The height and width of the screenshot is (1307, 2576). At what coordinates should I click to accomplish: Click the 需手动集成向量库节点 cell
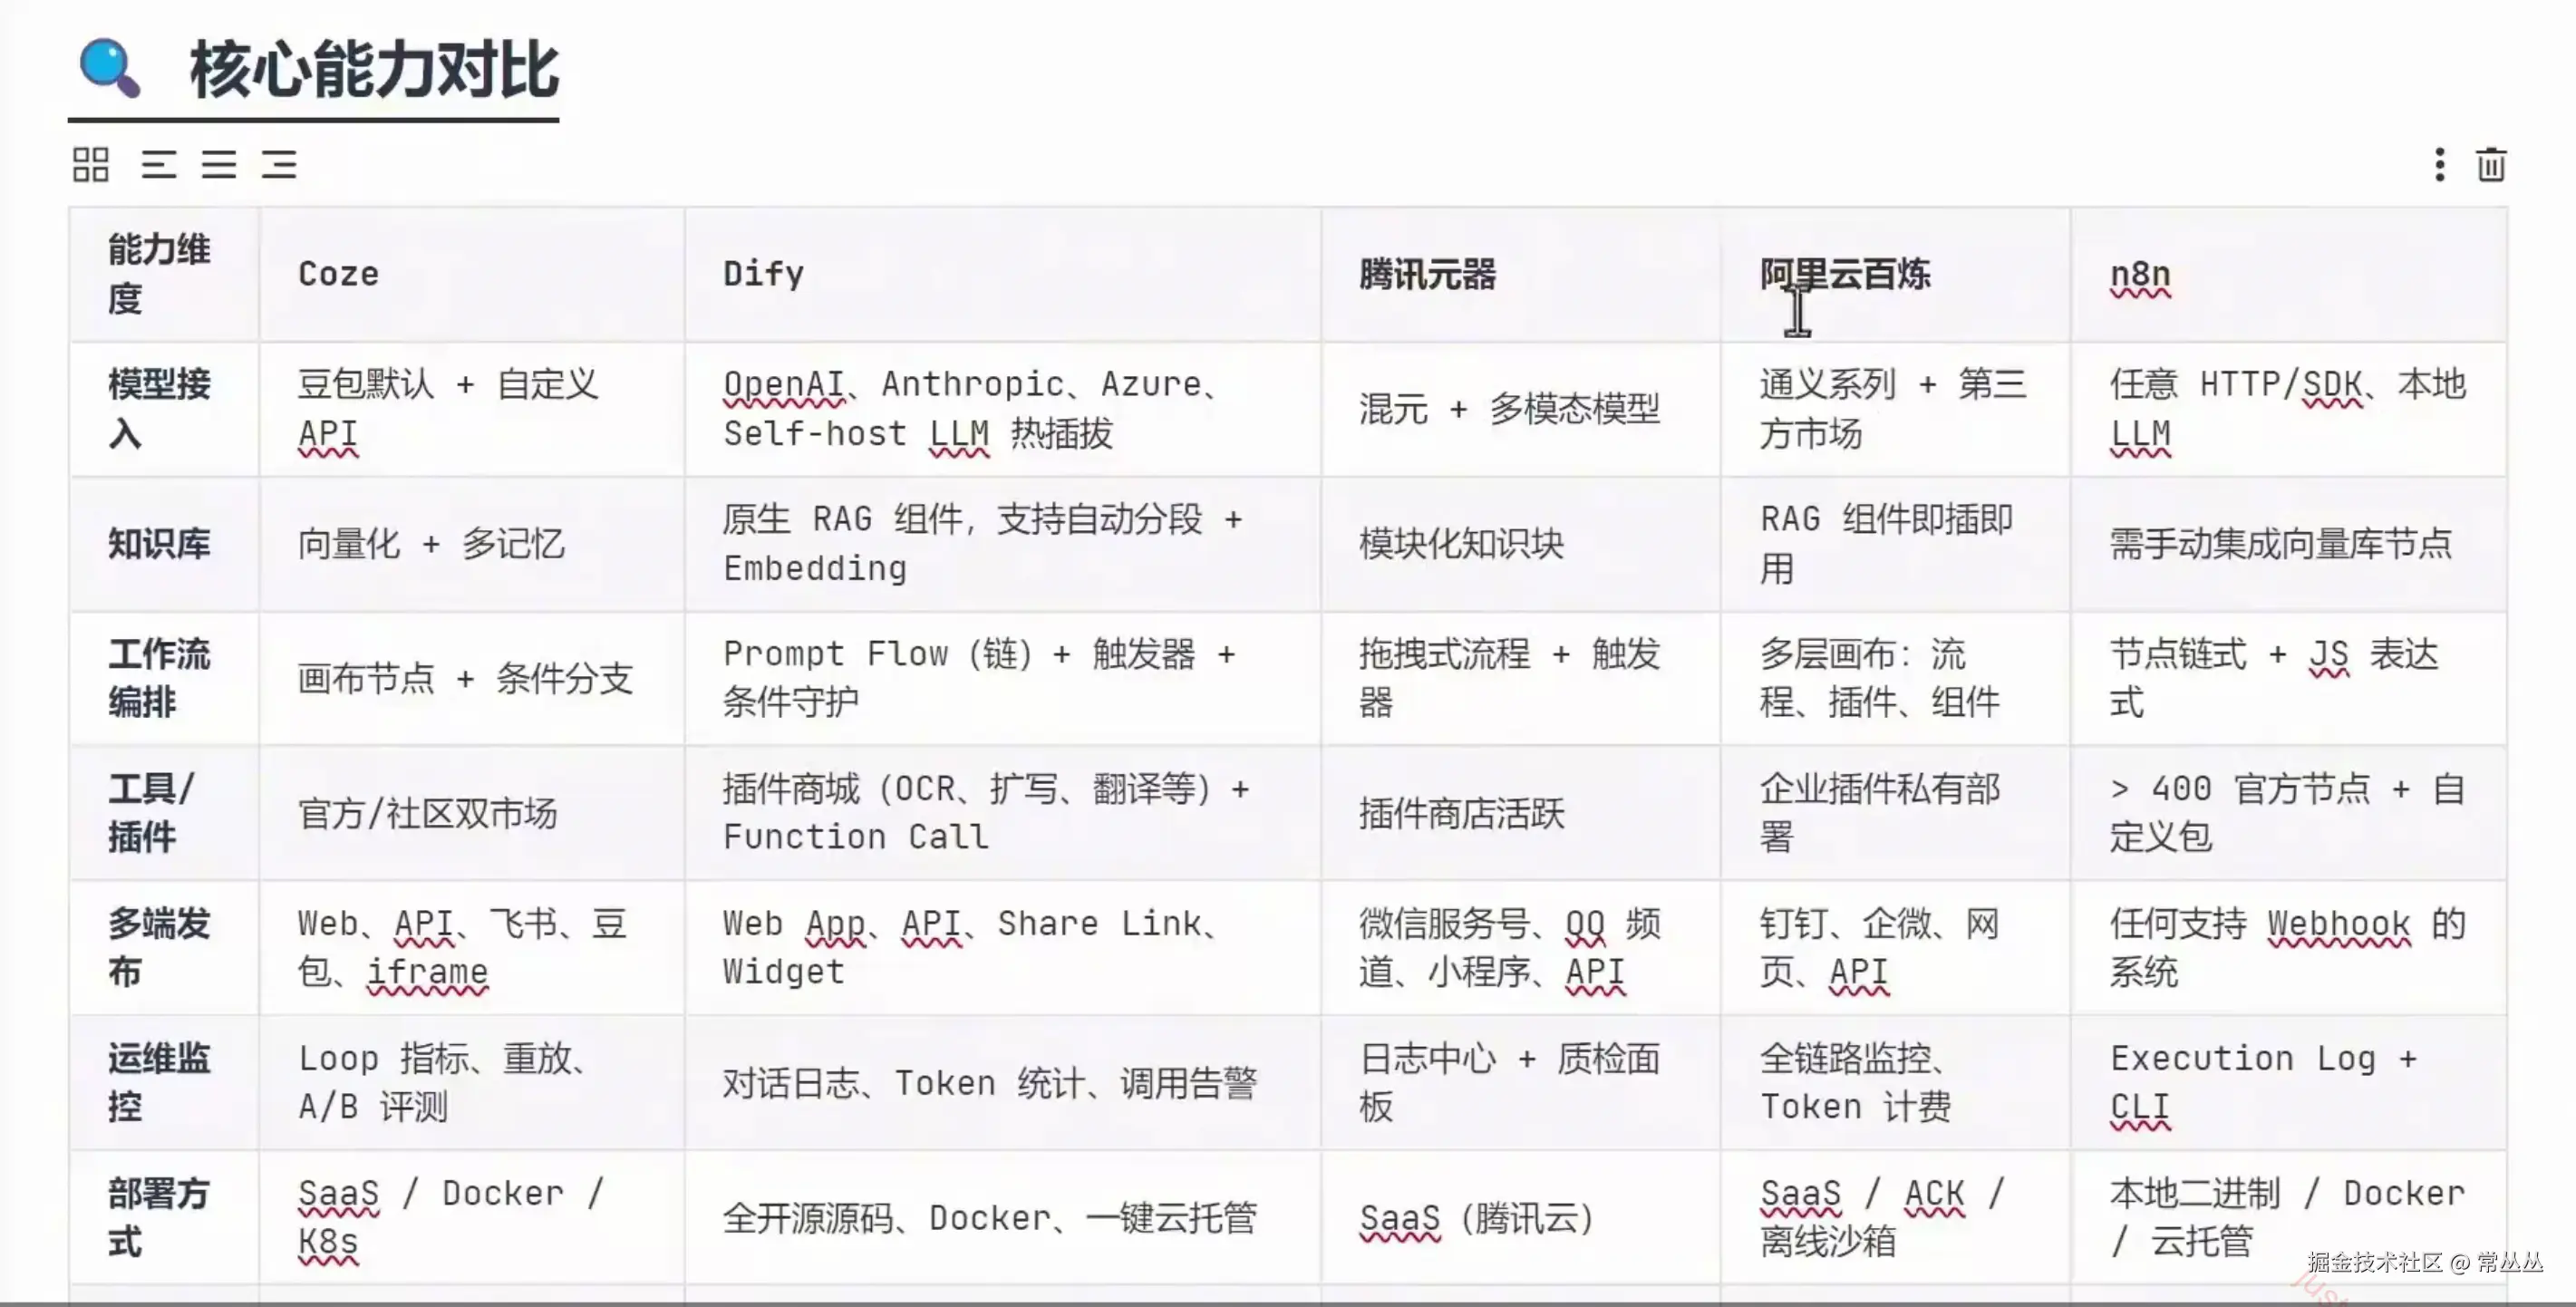point(2289,544)
